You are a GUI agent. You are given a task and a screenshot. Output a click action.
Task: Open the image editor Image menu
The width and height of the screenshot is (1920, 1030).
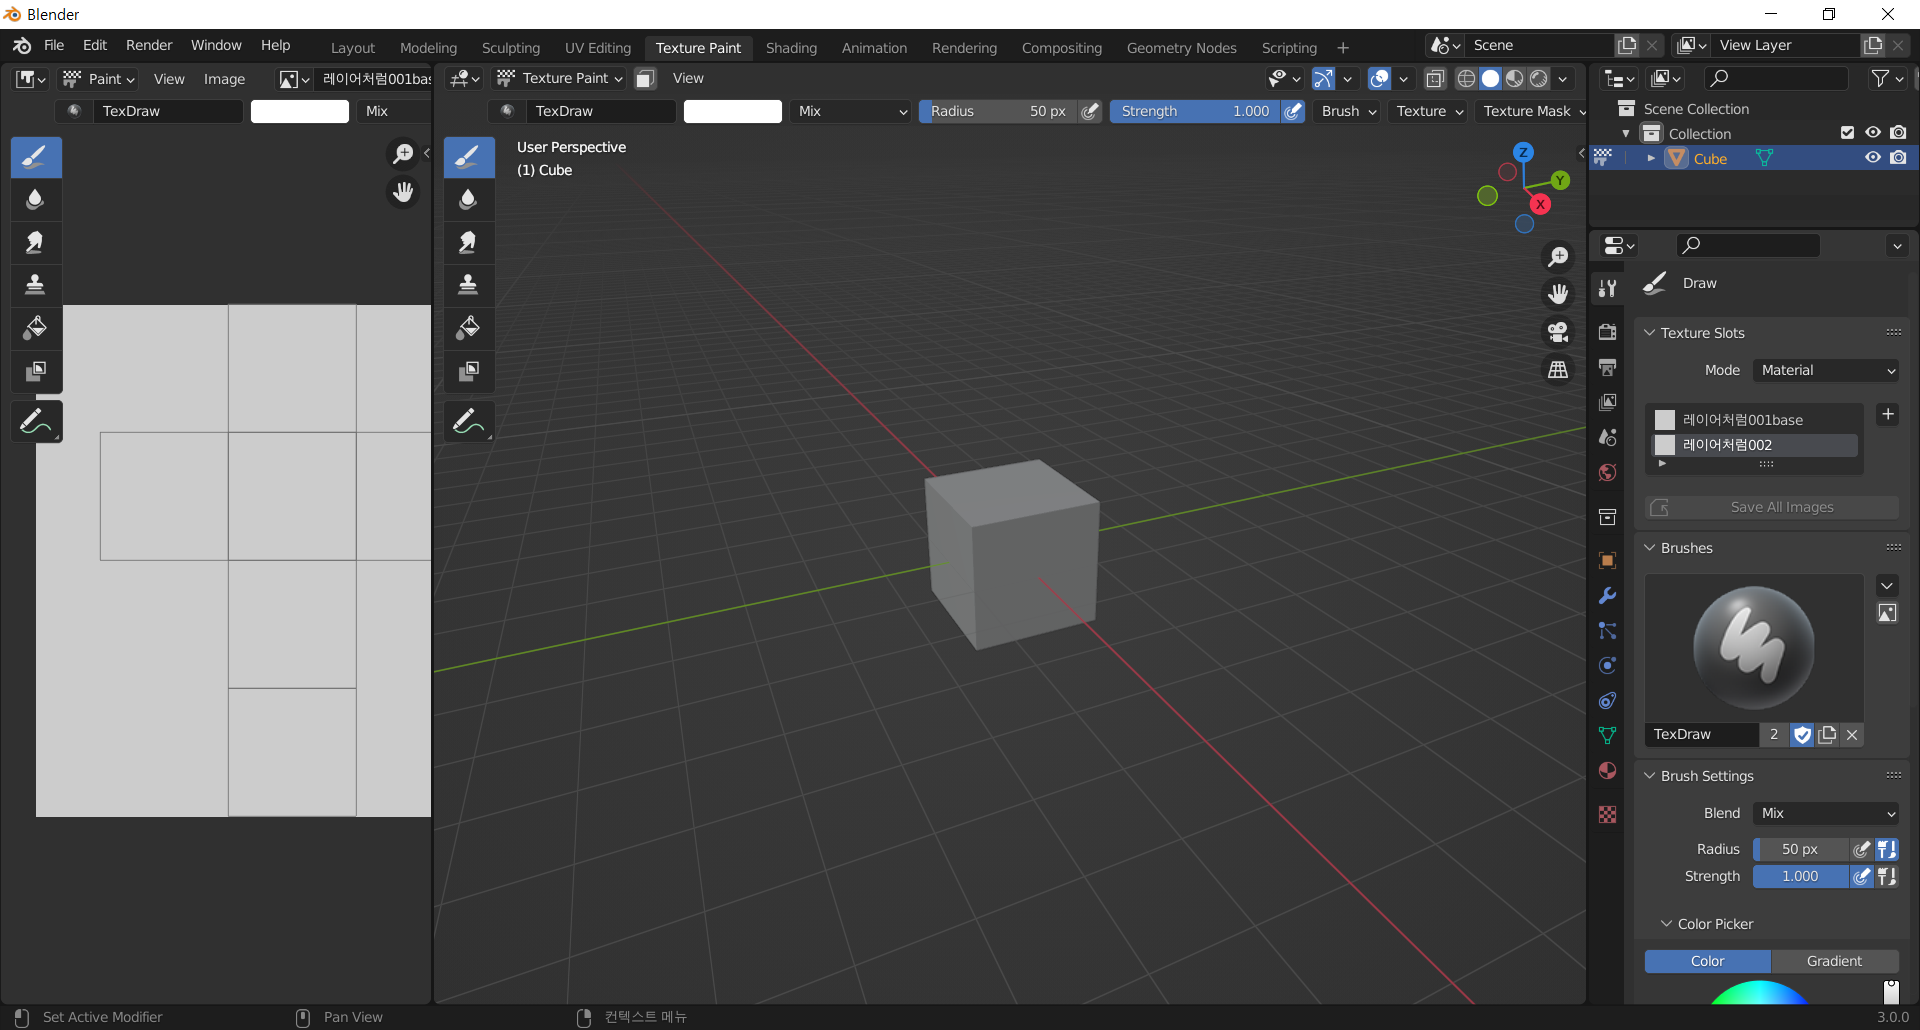tap(224, 79)
